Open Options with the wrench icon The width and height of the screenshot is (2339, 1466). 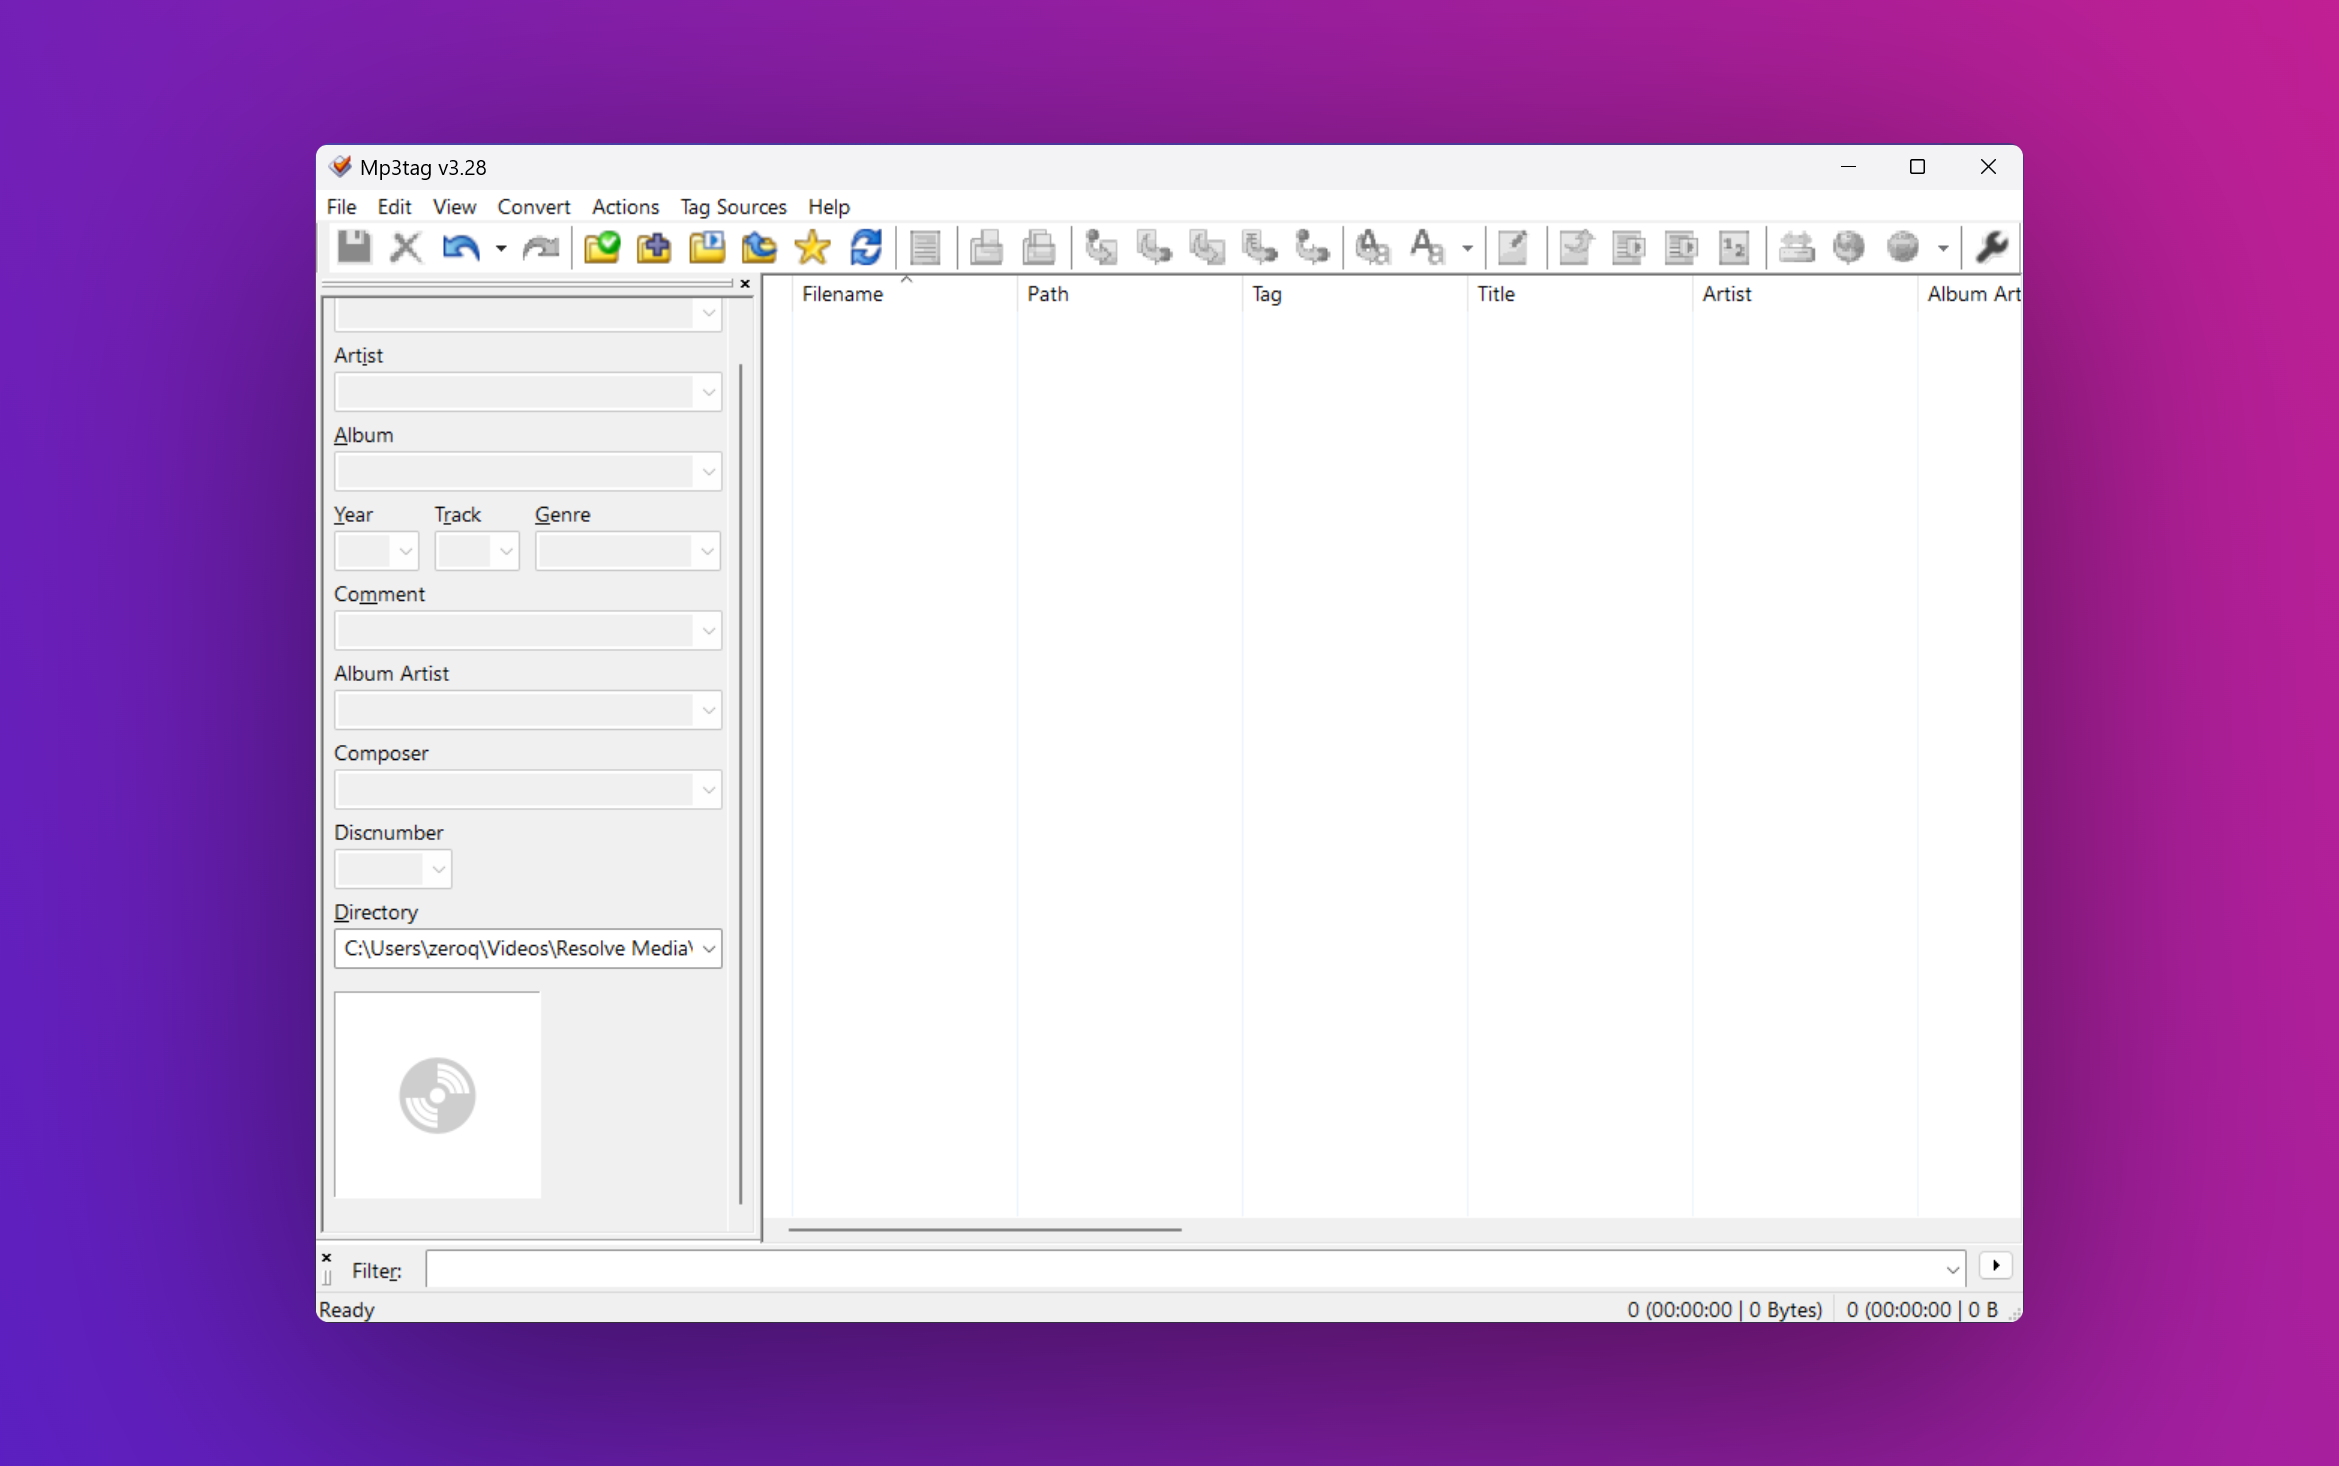(1991, 247)
